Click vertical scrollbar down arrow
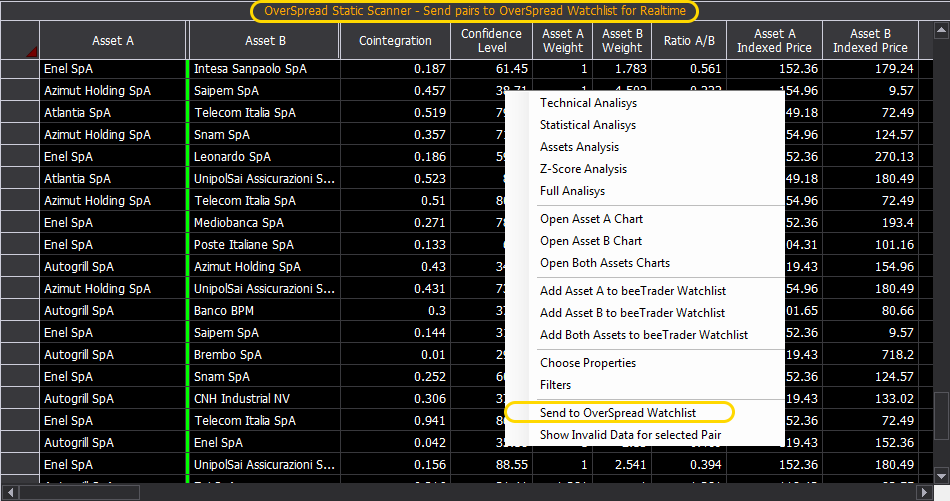 pos(942,475)
